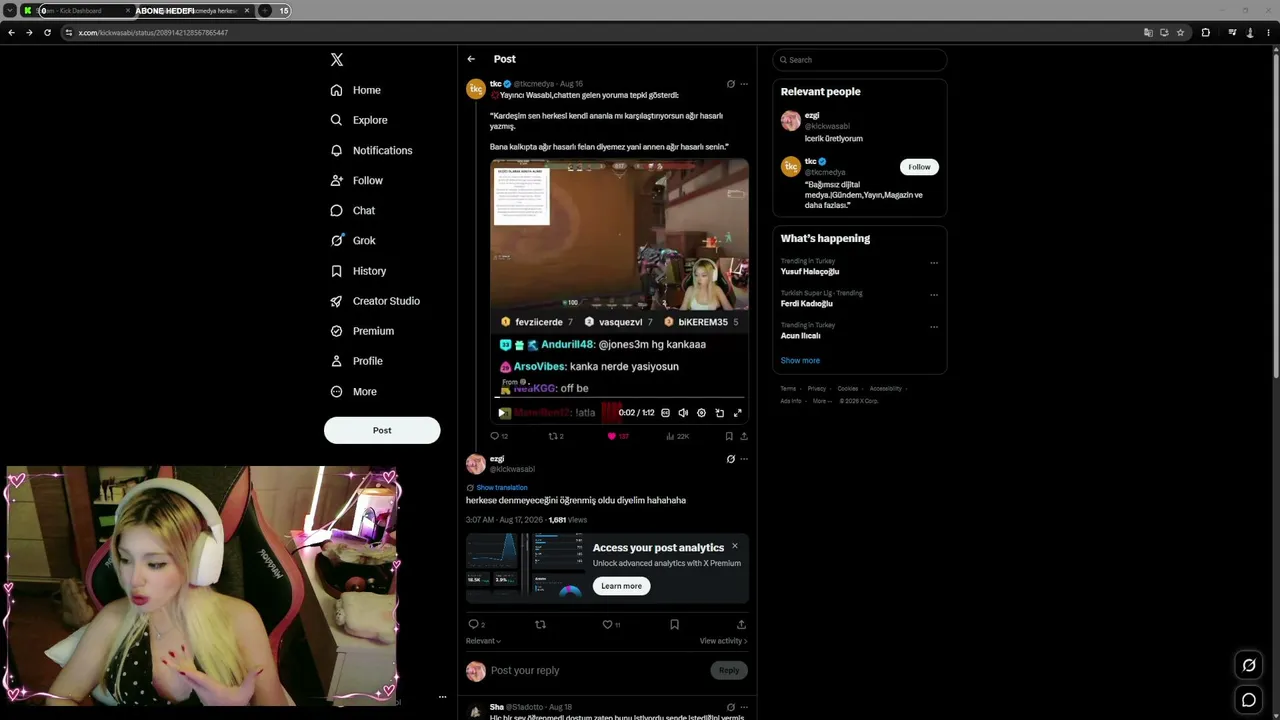
Task: Toggle video picture-in-picture mode
Action: [719, 413]
